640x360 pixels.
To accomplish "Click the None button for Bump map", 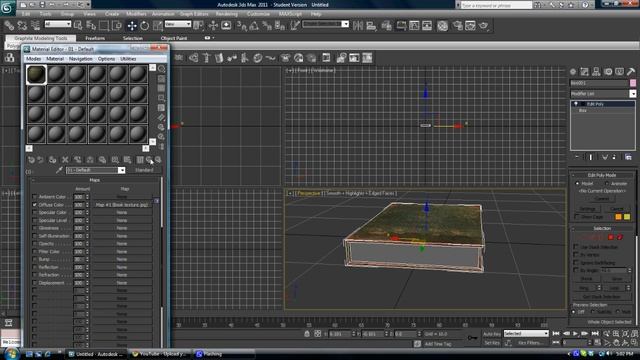I will (122, 259).
